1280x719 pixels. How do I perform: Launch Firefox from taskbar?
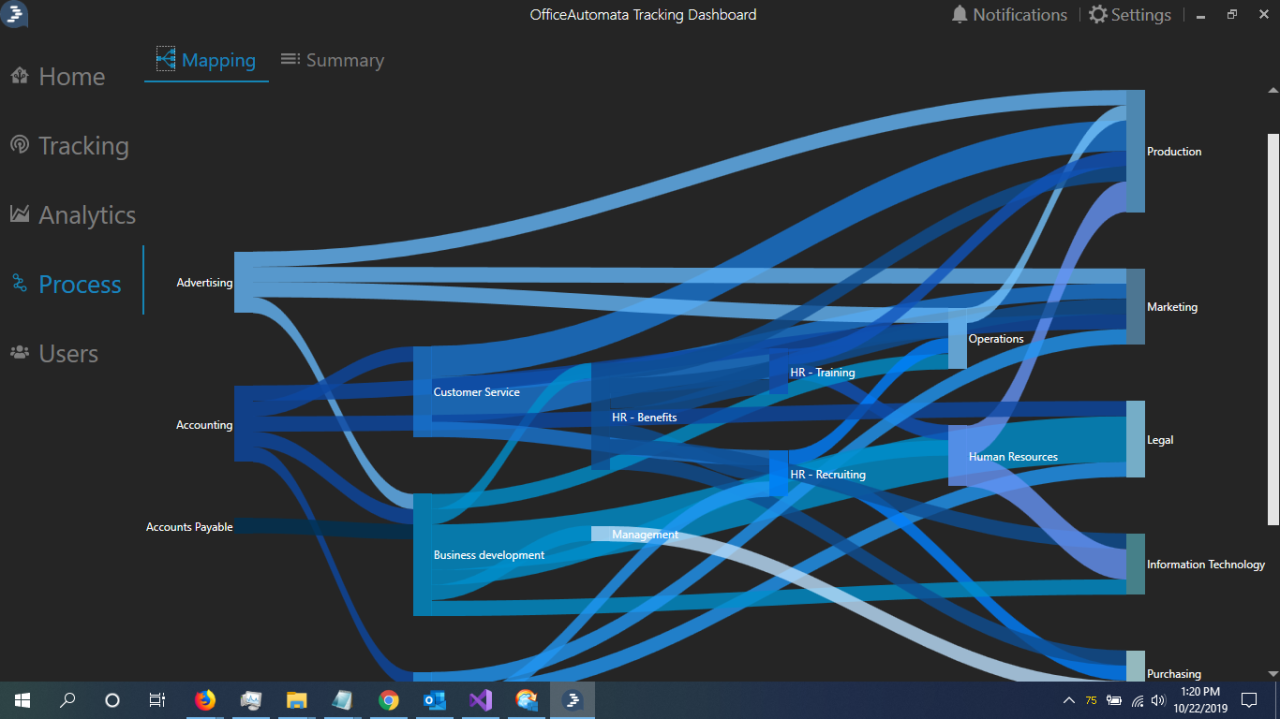click(x=205, y=700)
